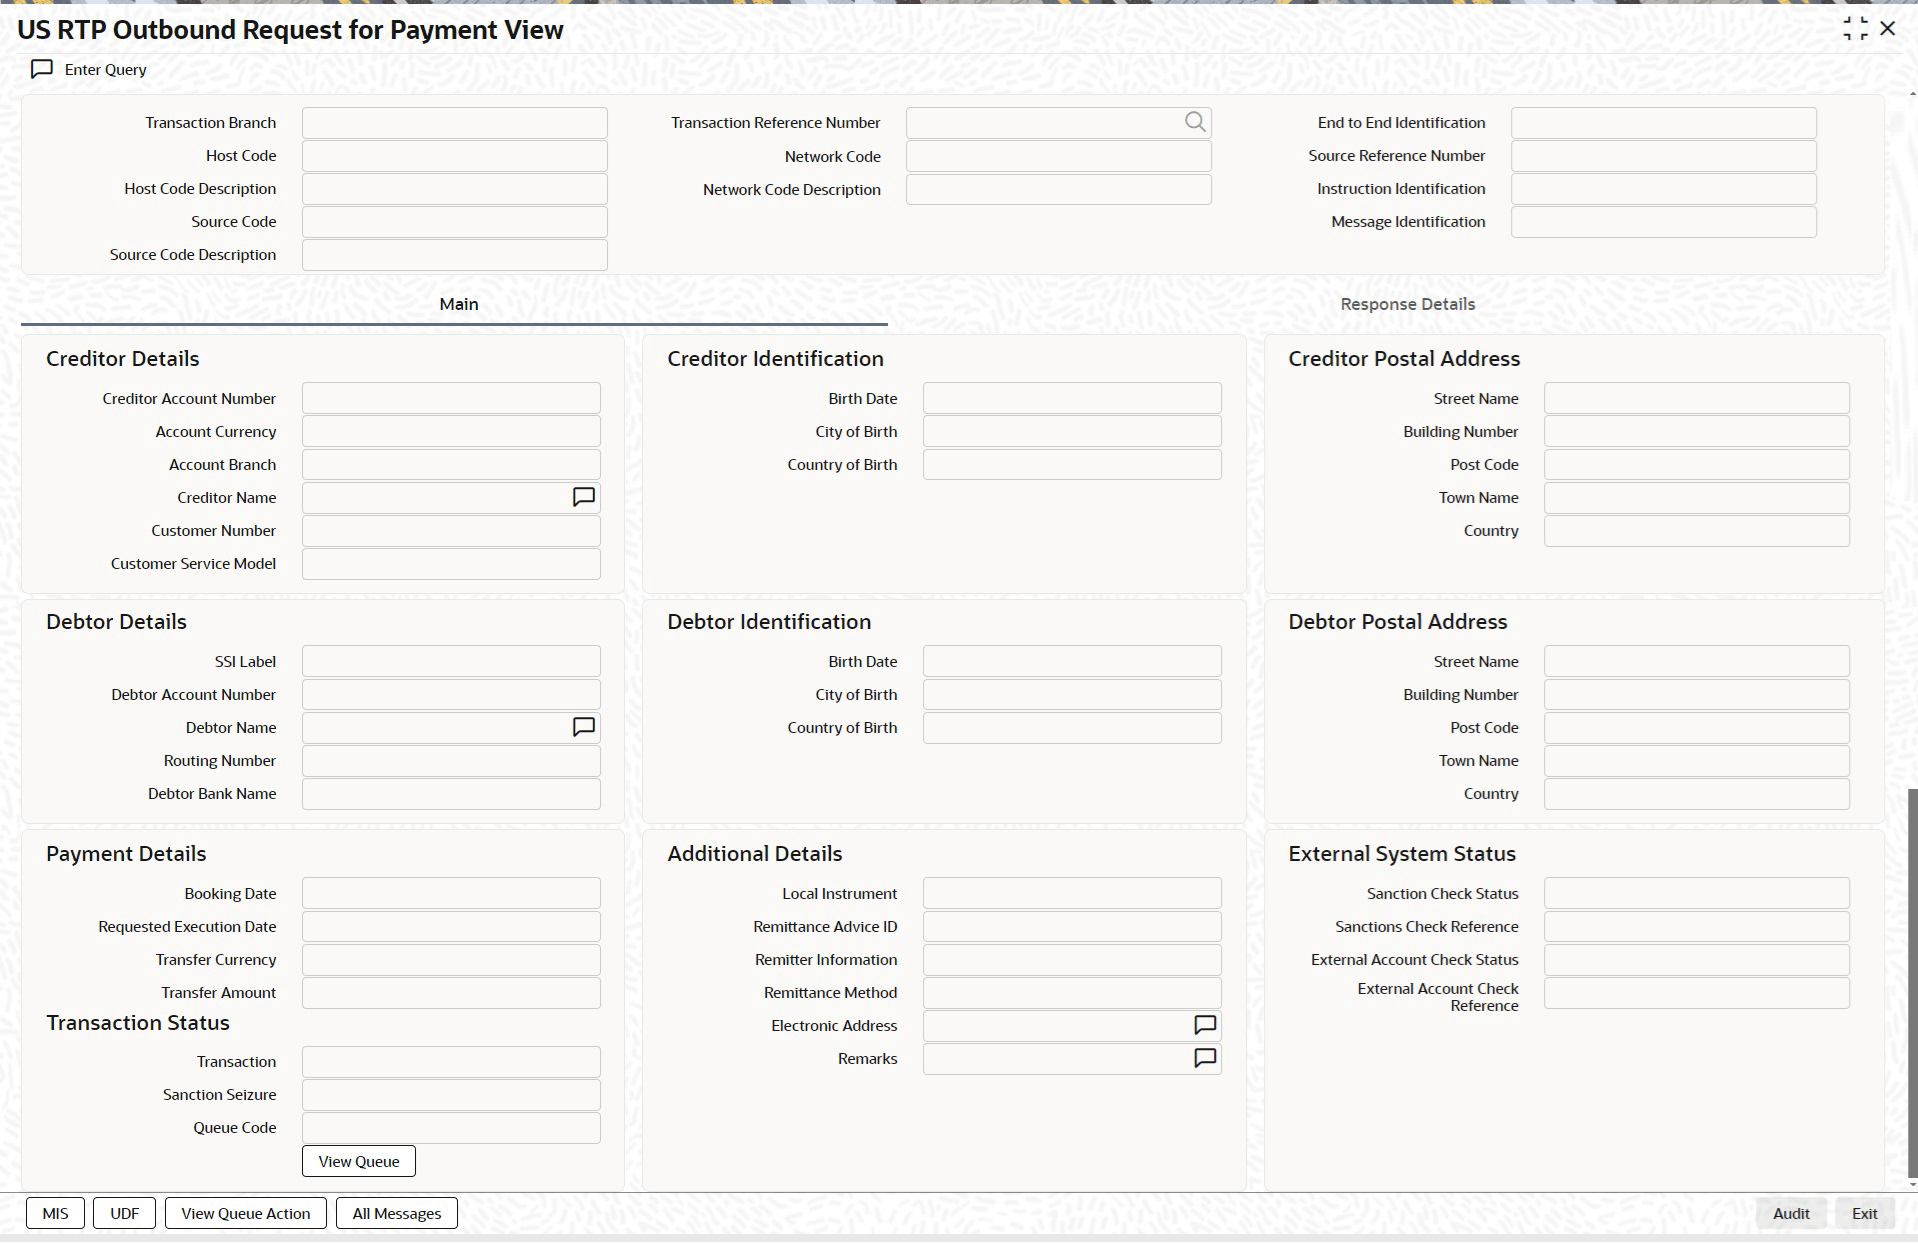This screenshot has width=1918, height=1245.
Task: Click the Enter Query link
Action: 106,69
